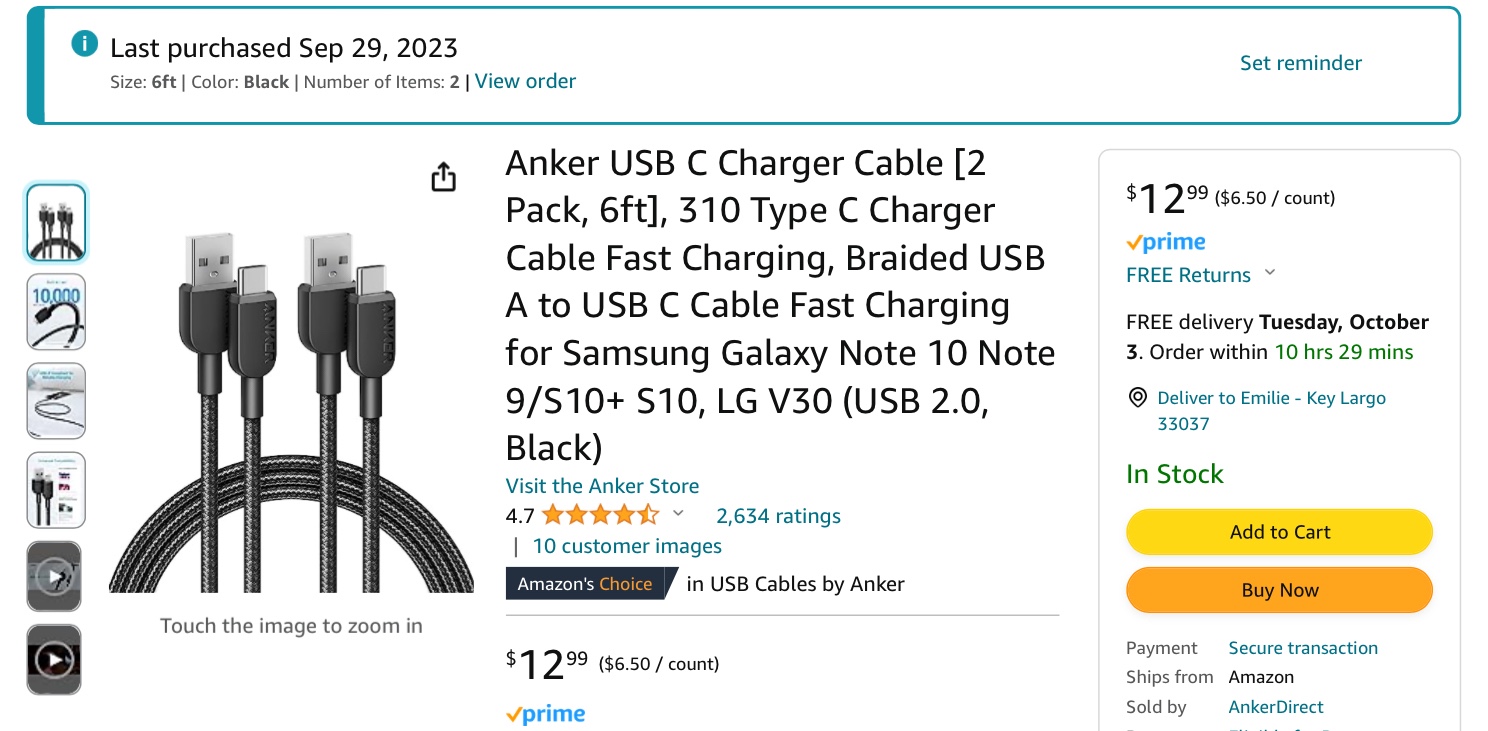Play the last product video thumbnail
1488x731 pixels.
[x=55, y=660]
